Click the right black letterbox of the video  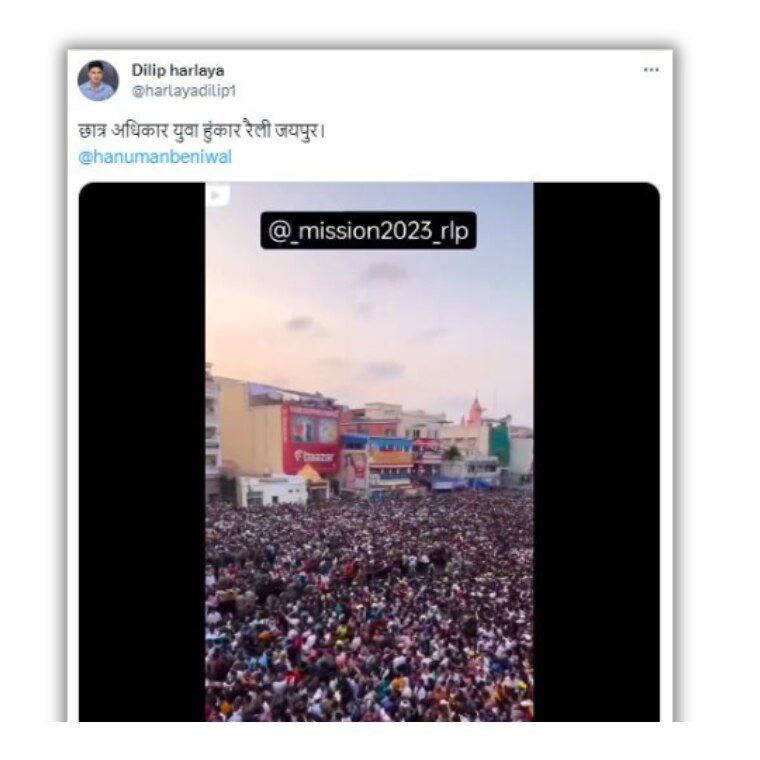point(596,452)
